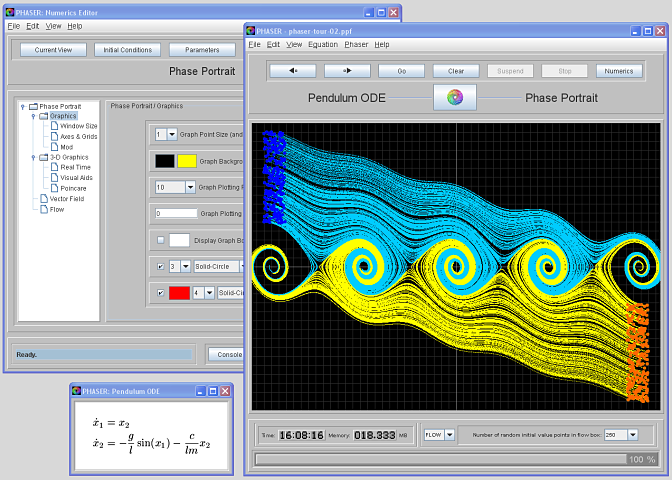
Task: Select the Window Size page icon
Action: (x=55, y=126)
